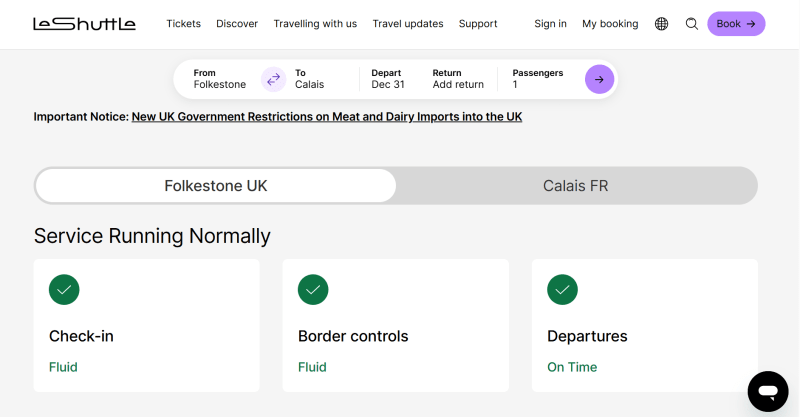
Task: Click Add return date field
Action: [x=458, y=85]
